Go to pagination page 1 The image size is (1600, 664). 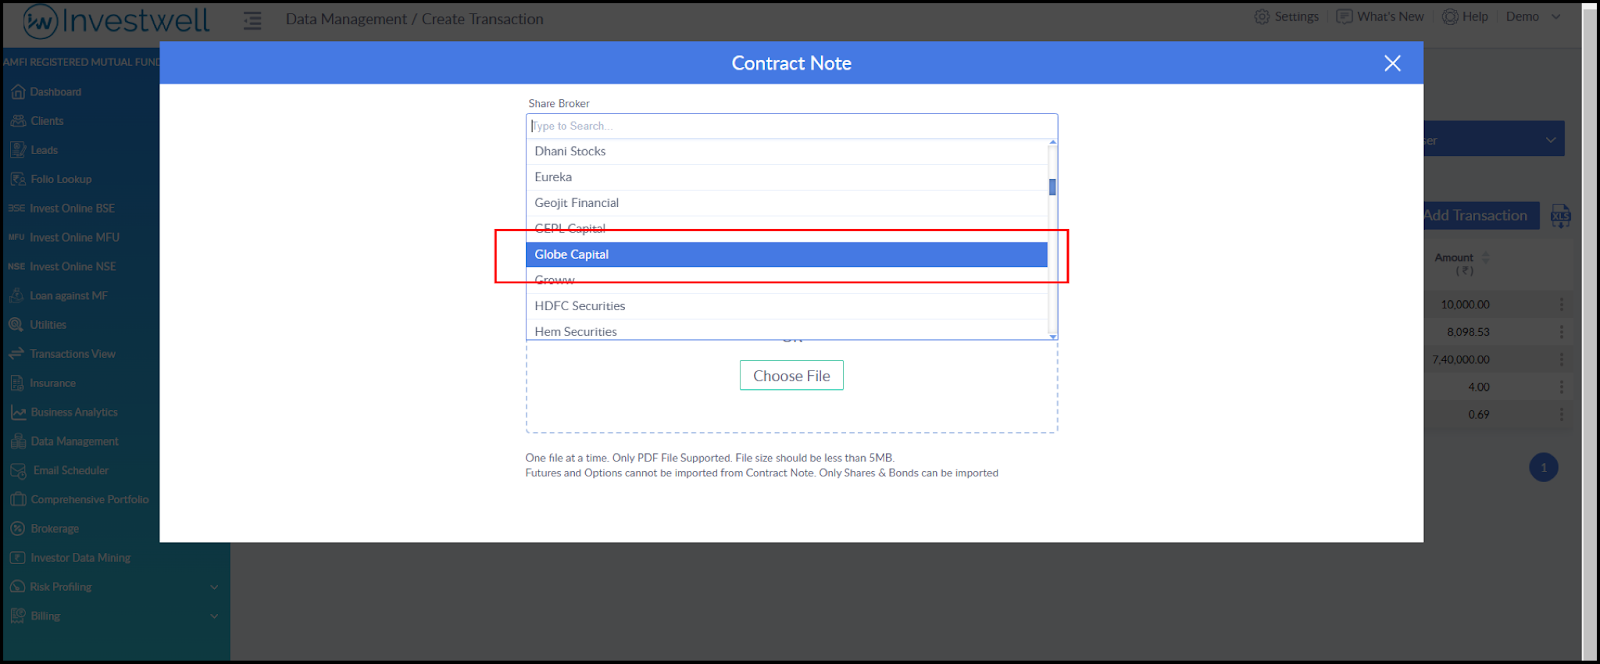[x=1543, y=467]
